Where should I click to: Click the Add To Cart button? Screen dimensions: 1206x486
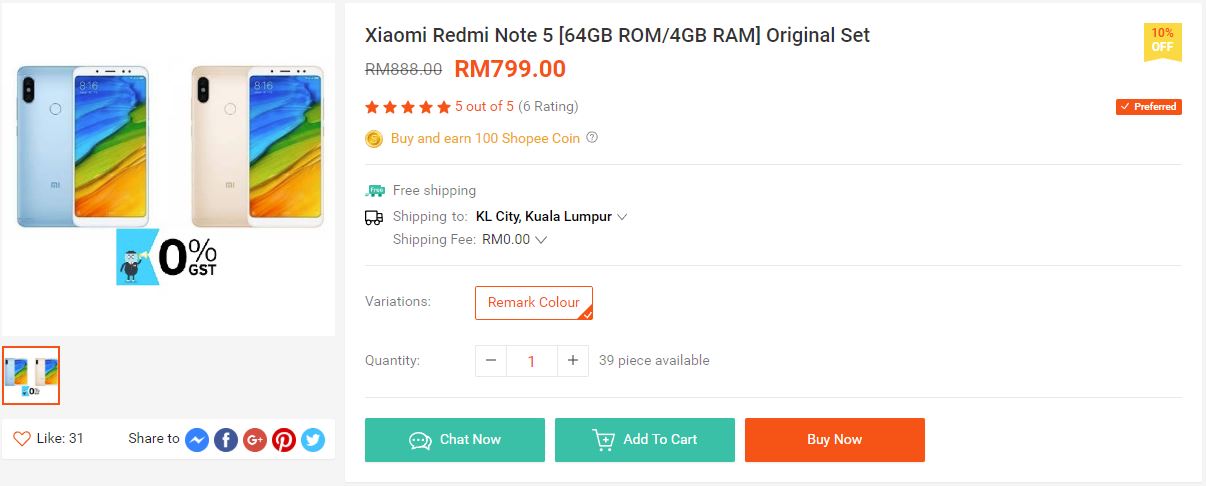[644, 440]
